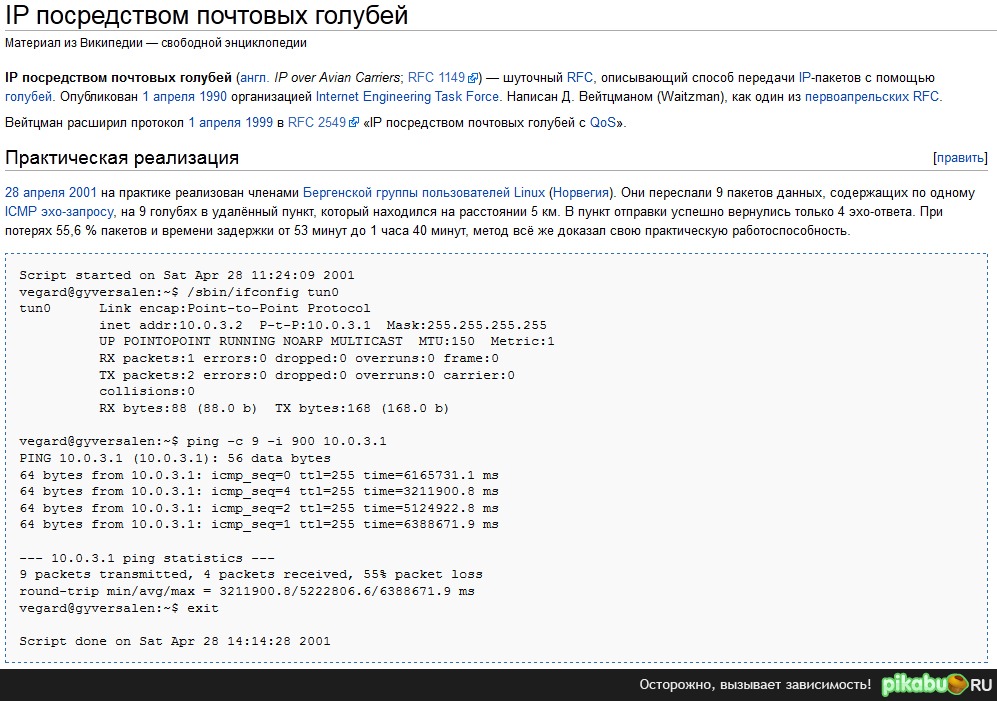Open the "англ." language link
Screen dimensions: 997x701
point(255,77)
